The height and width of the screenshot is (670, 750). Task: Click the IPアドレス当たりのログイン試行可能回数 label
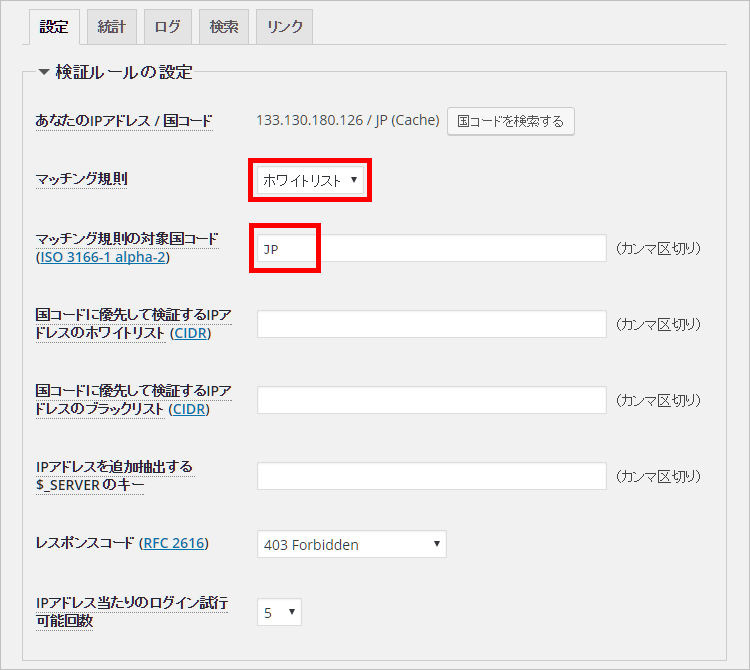click(x=132, y=612)
